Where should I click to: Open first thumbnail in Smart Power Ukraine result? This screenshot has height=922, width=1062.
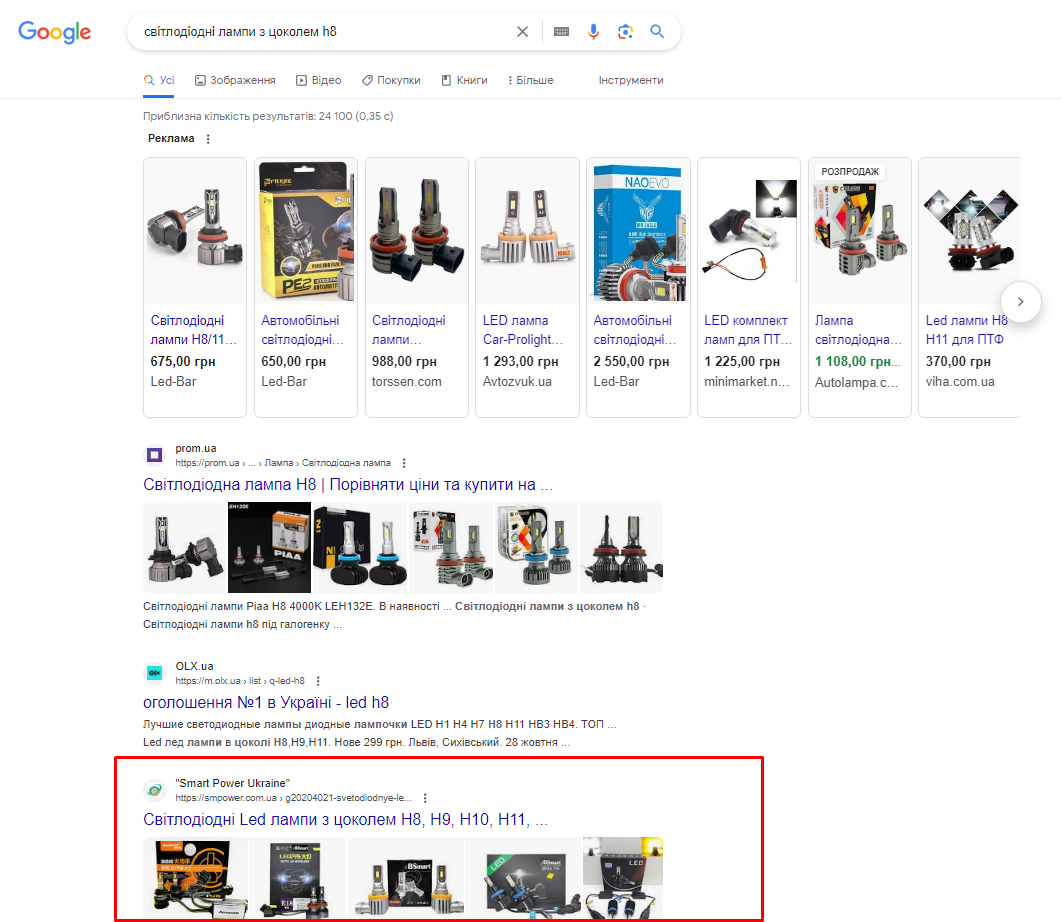point(195,878)
